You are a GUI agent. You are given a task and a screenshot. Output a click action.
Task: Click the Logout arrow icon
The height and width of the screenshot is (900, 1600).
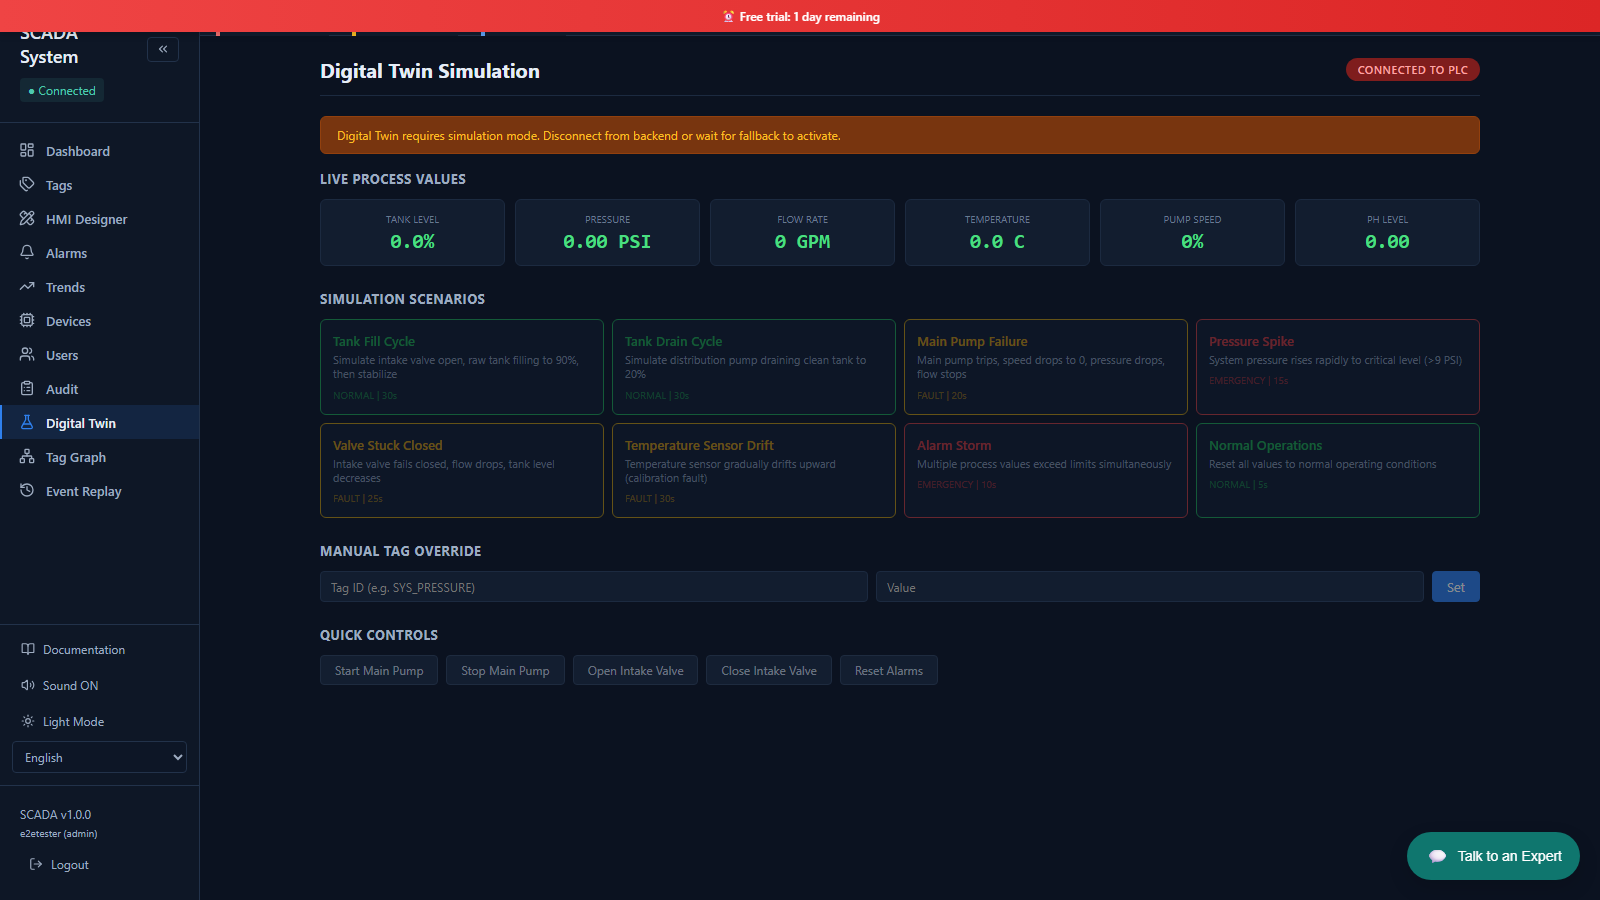pyautogui.click(x=36, y=864)
